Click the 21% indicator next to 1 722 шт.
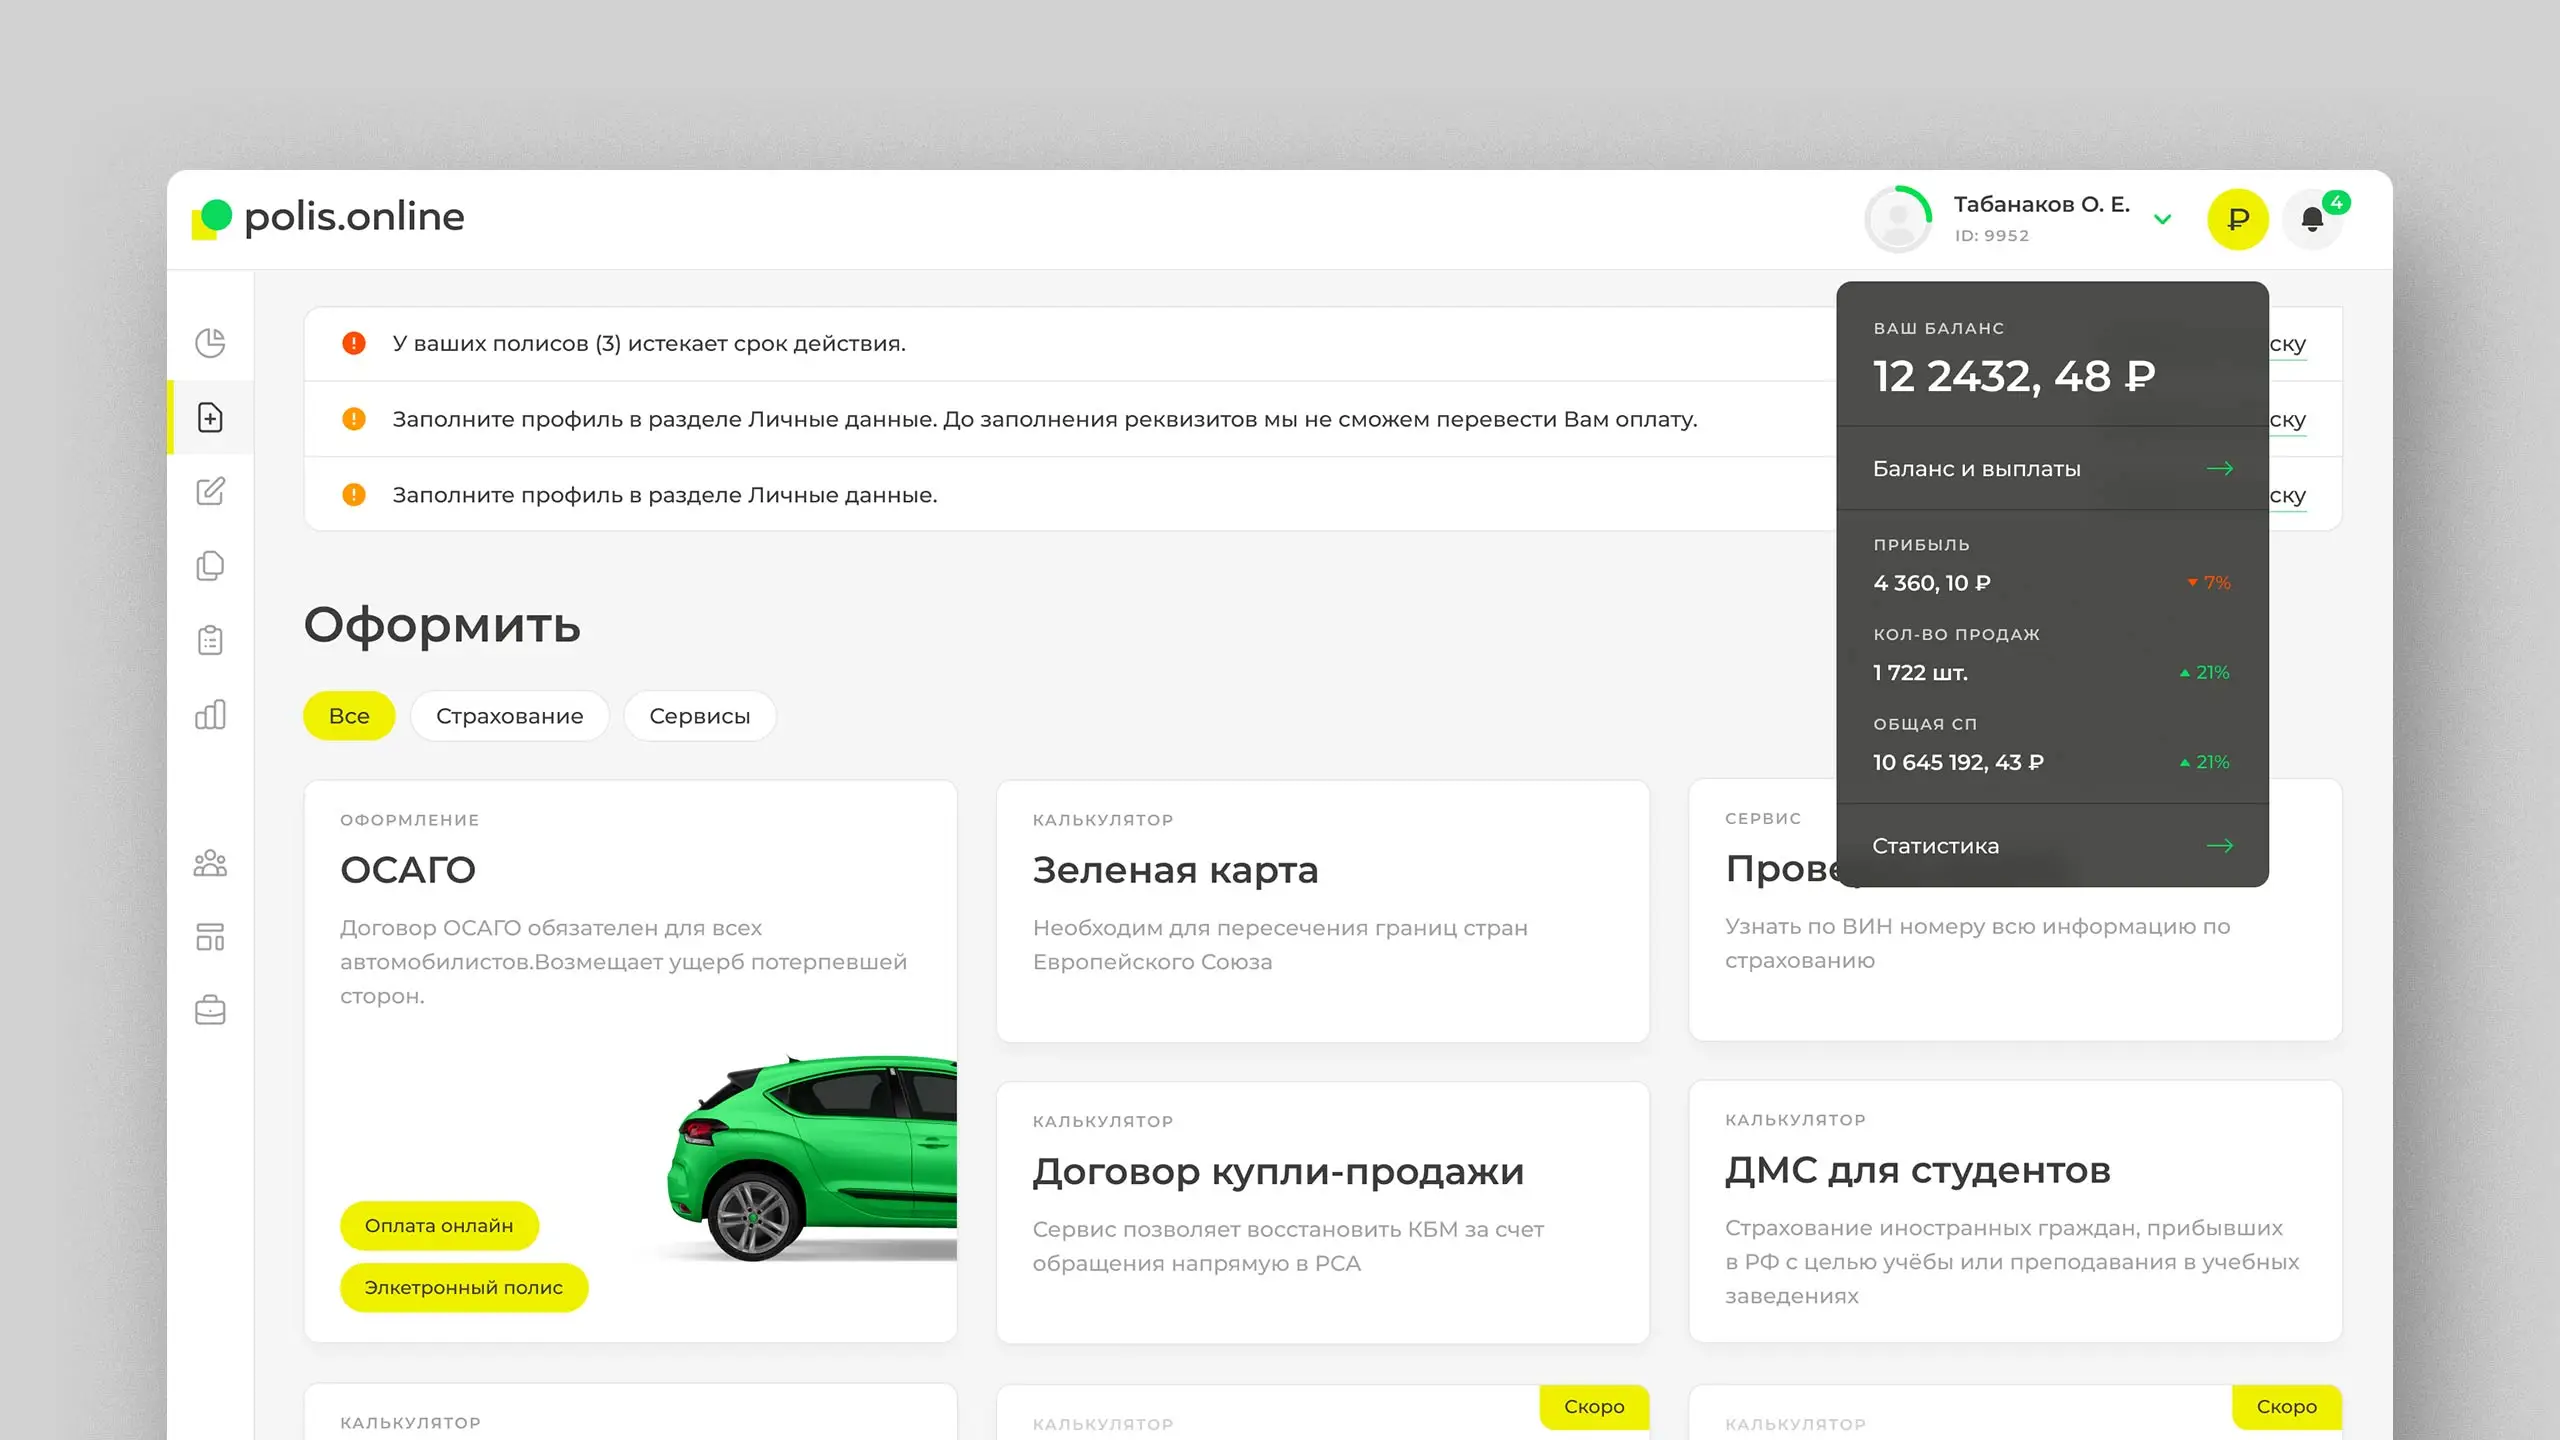Viewport: 2560px width, 1440px height. [x=2205, y=673]
